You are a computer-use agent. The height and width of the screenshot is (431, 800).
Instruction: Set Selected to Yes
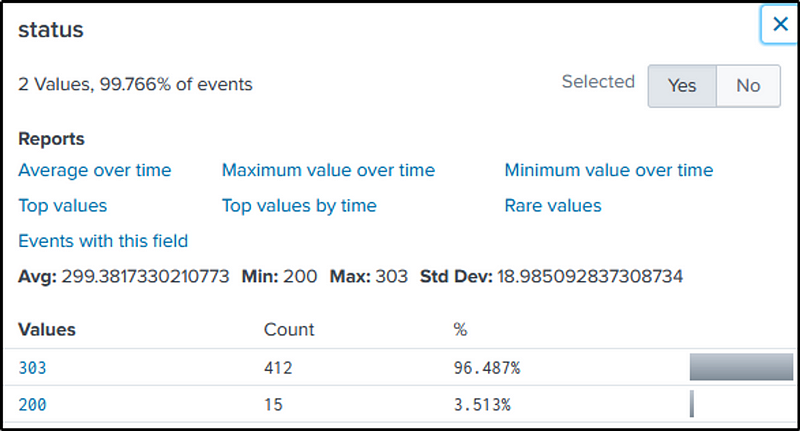[682, 86]
